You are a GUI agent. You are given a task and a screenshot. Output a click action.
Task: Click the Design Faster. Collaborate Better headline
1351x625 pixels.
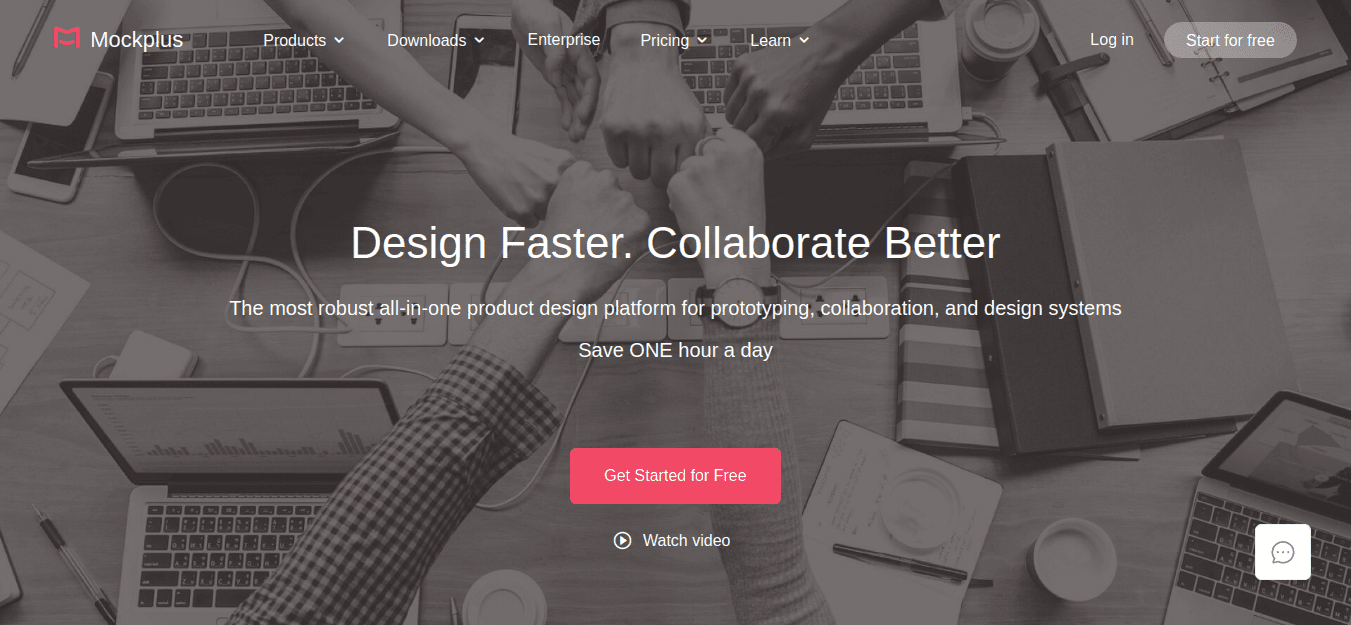[675, 244]
